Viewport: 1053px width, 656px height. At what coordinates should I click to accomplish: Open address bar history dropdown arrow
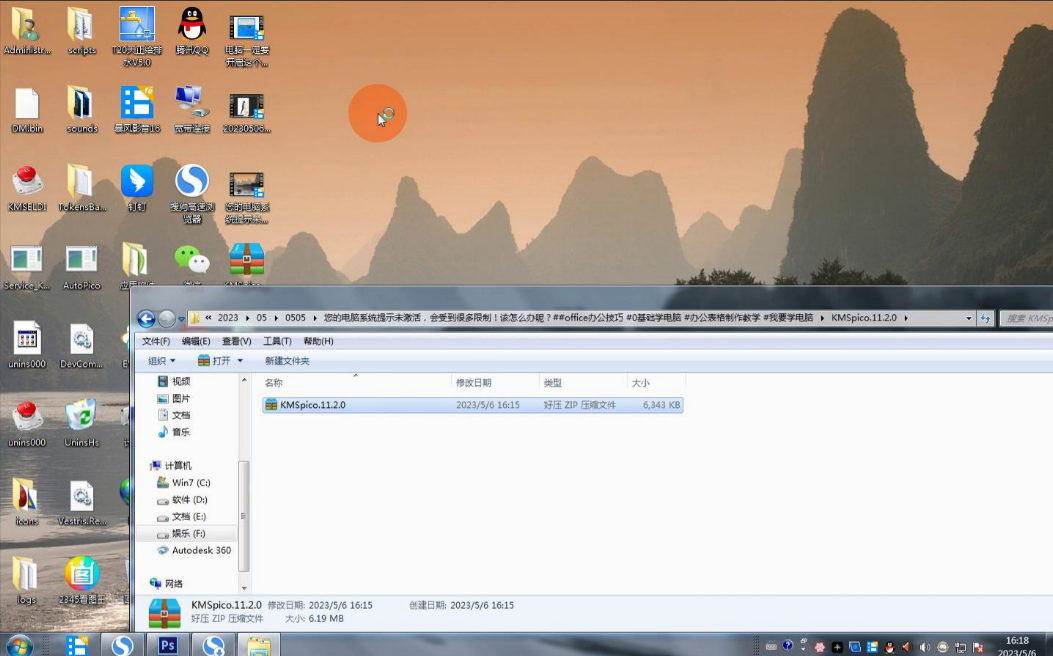(968, 318)
